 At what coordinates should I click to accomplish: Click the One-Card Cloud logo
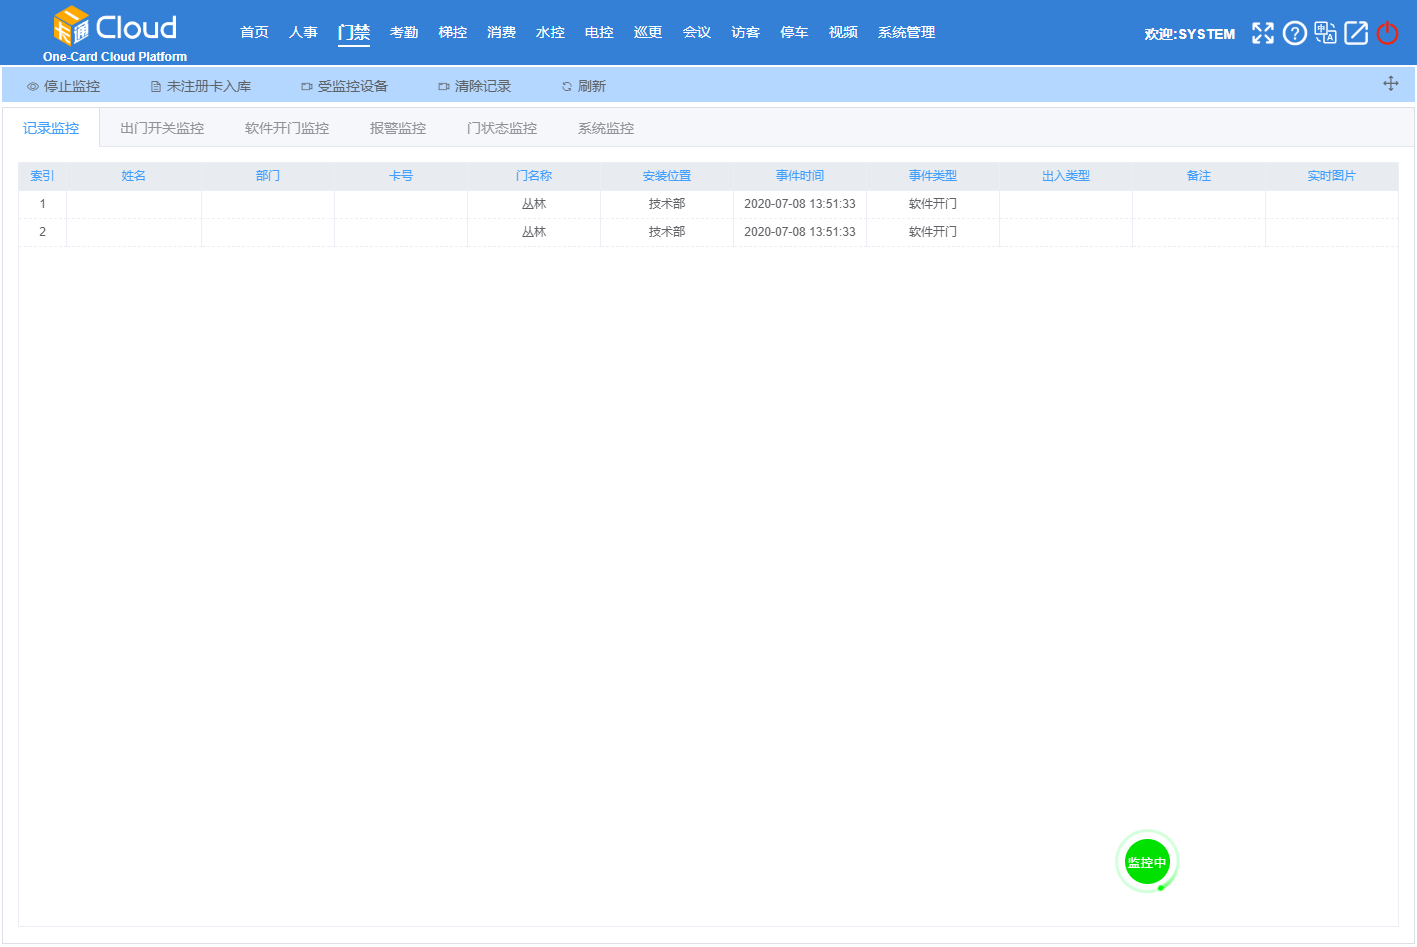115,34
